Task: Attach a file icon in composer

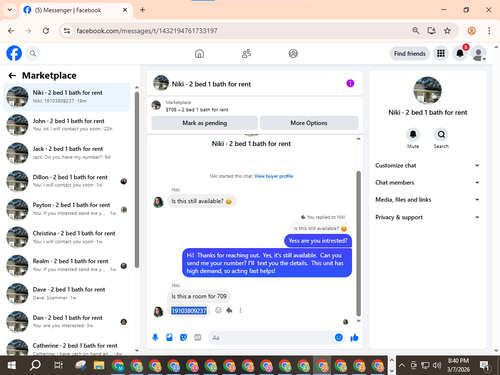Action: pyautogui.click(x=169, y=338)
